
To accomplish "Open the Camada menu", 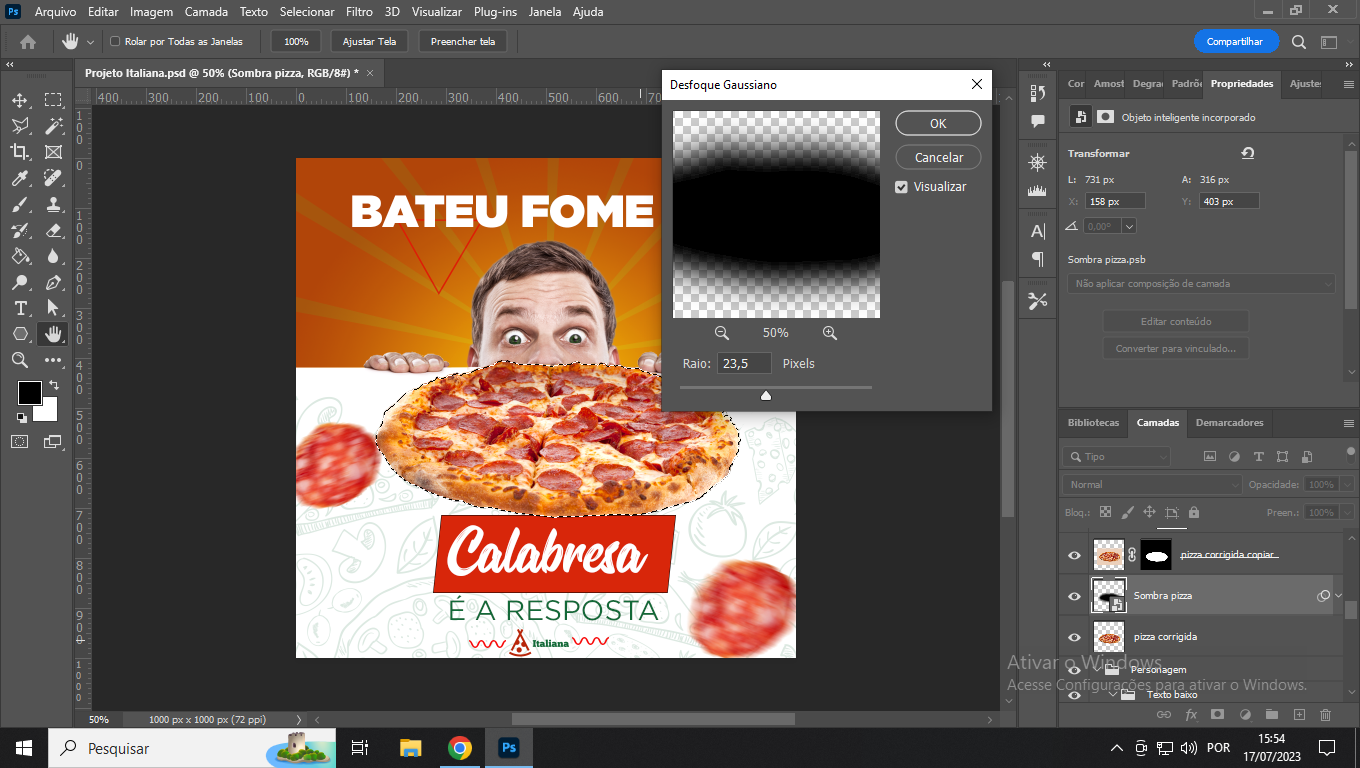I will 206,12.
